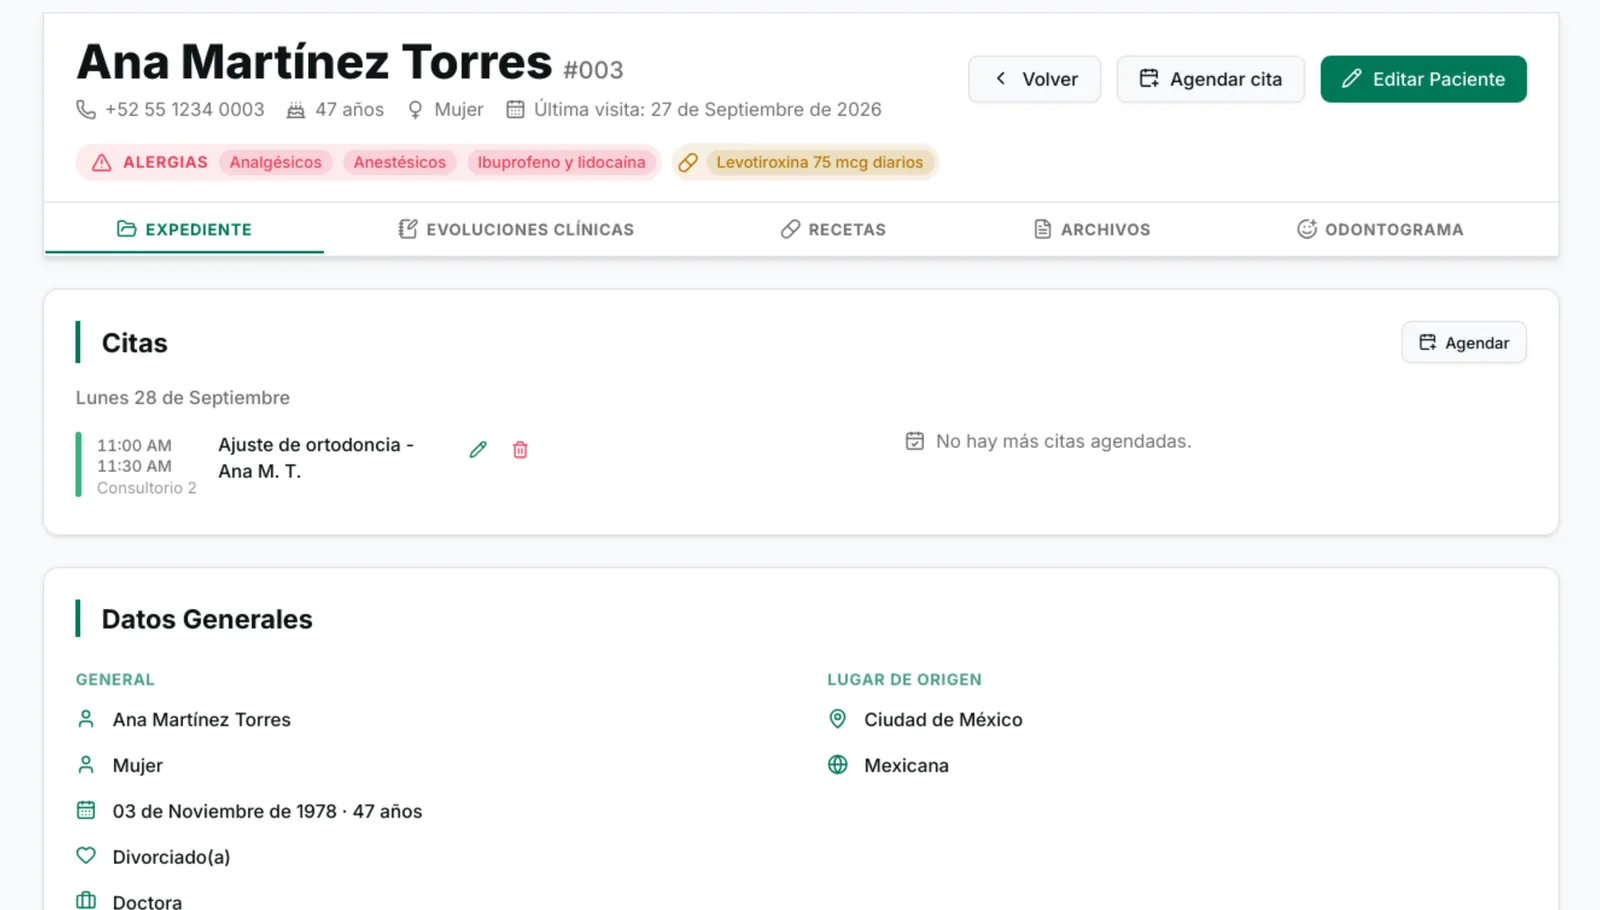Image resolution: width=1600 pixels, height=910 pixels.
Task: Click the heart icon beside Divorciado(a)
Action: point(86,856)
